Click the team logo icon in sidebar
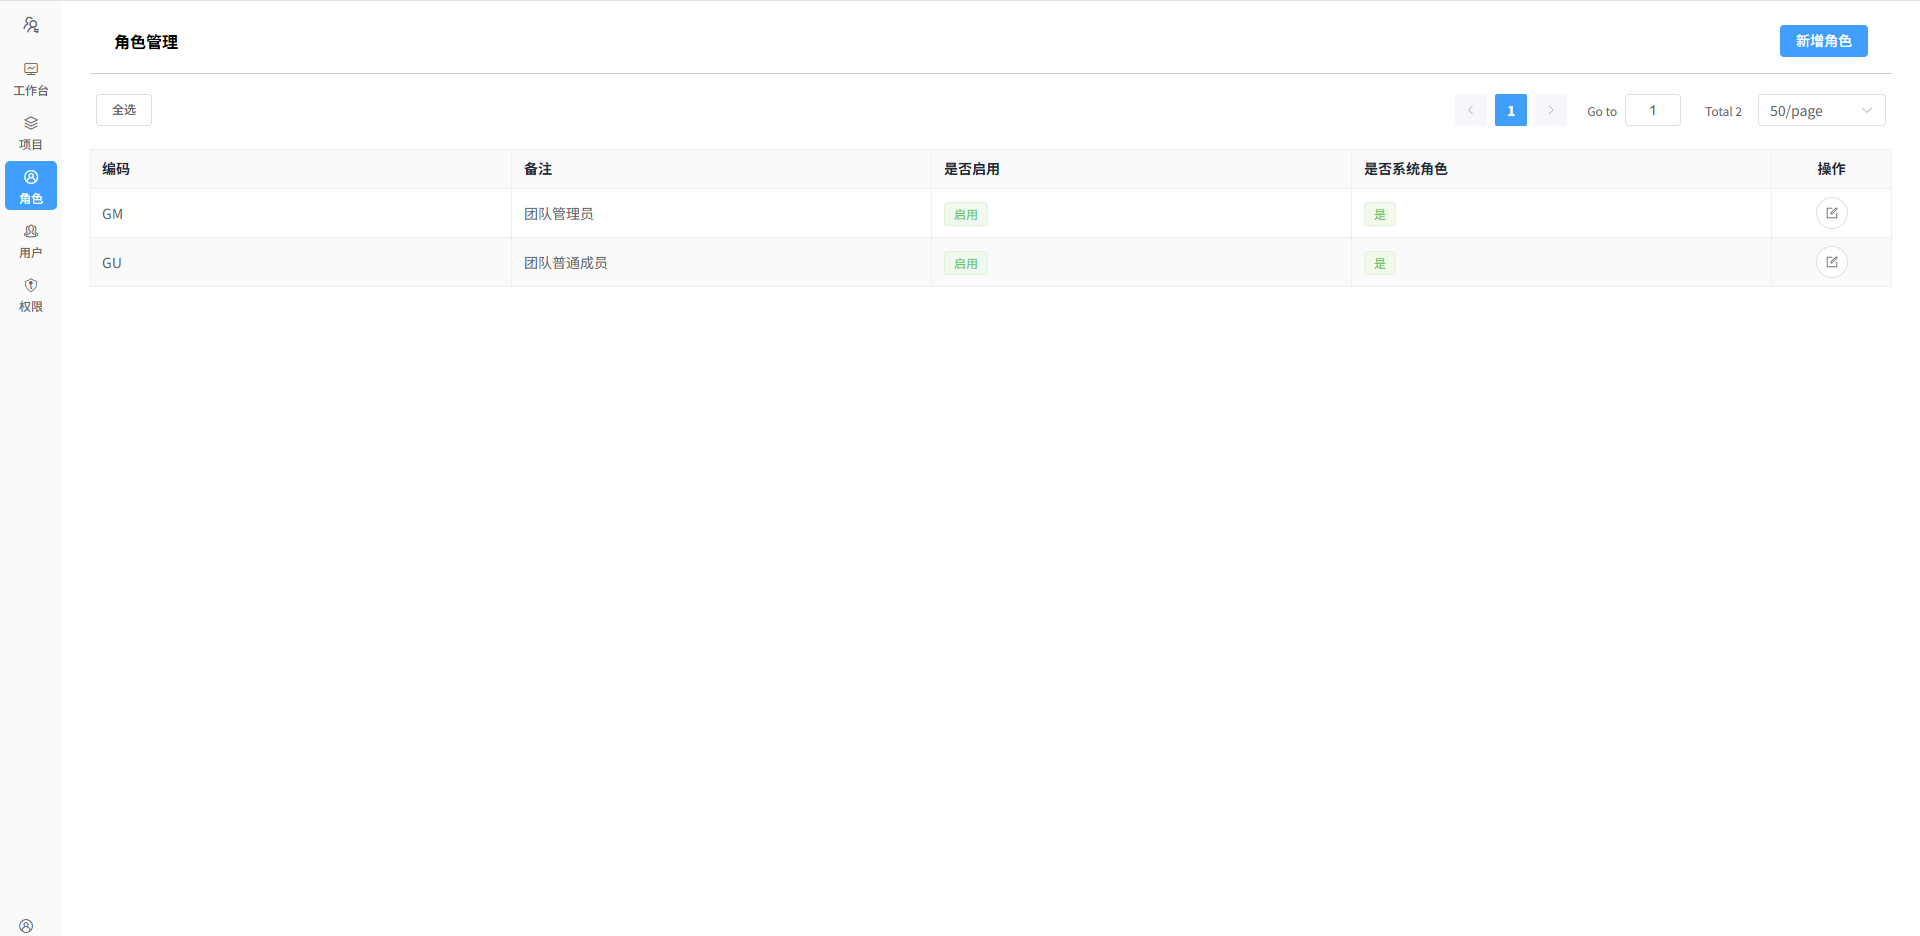 [x=31, y=25]
